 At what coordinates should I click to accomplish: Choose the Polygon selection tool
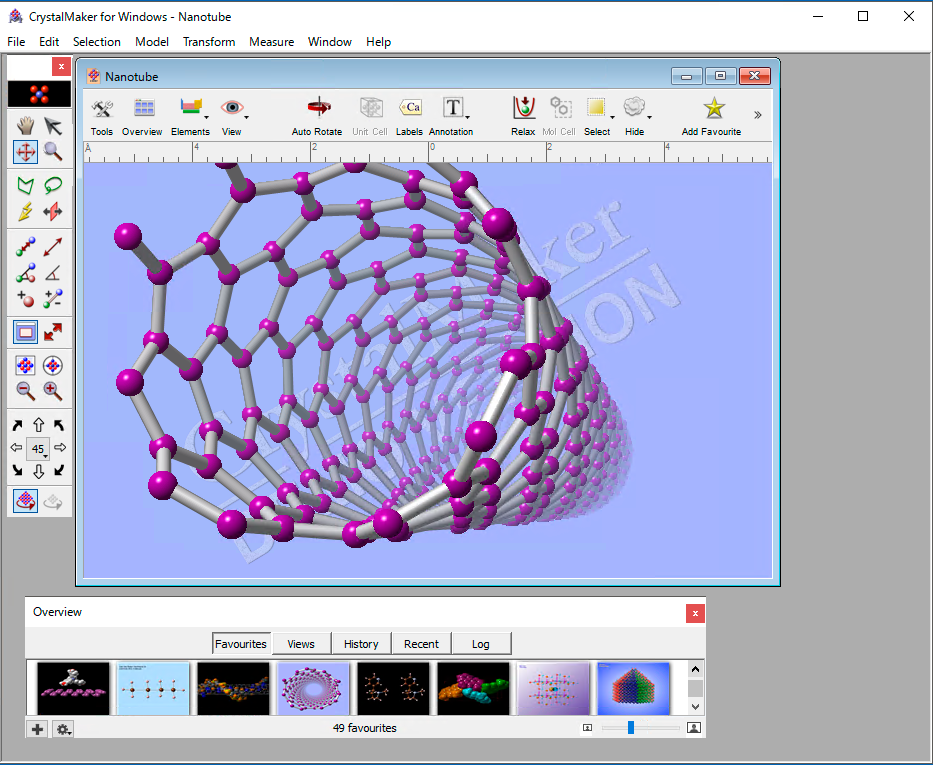pyautogui.click(x=25, y=186)
